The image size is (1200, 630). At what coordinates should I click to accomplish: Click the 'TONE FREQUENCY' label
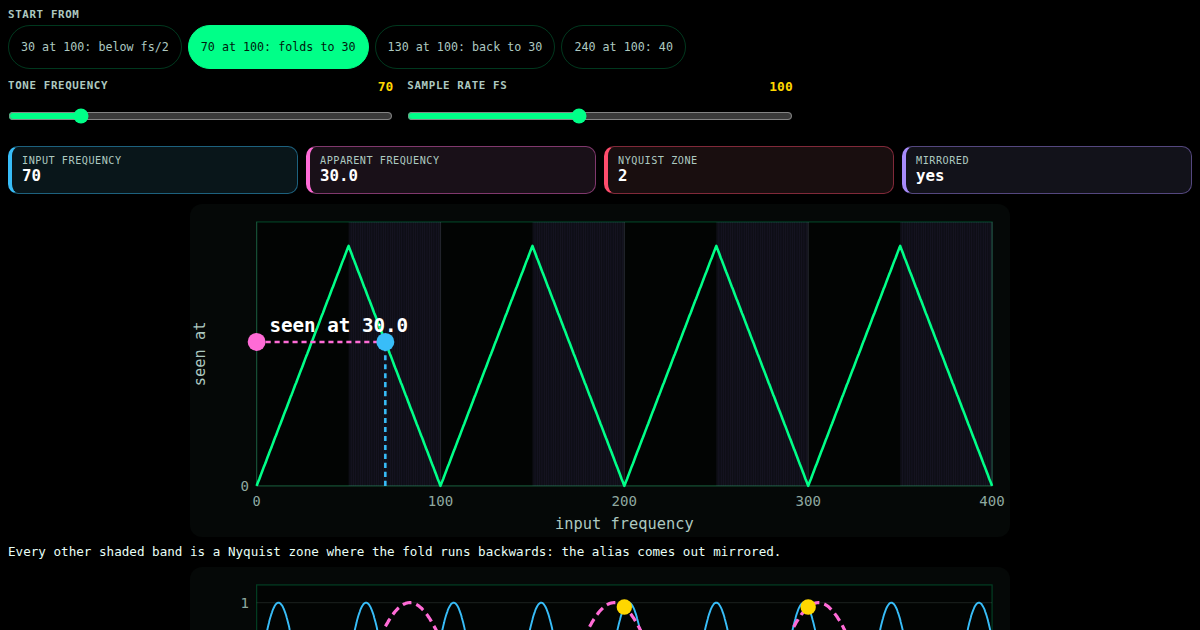tap(58, 85)
